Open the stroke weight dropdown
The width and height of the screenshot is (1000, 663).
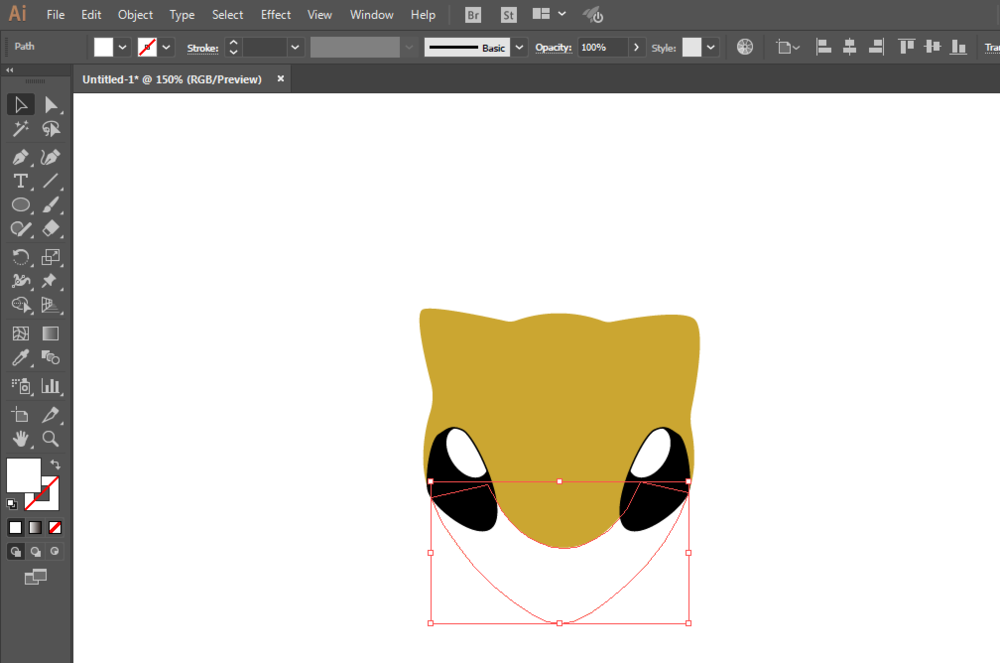click(x=295, y=47)
